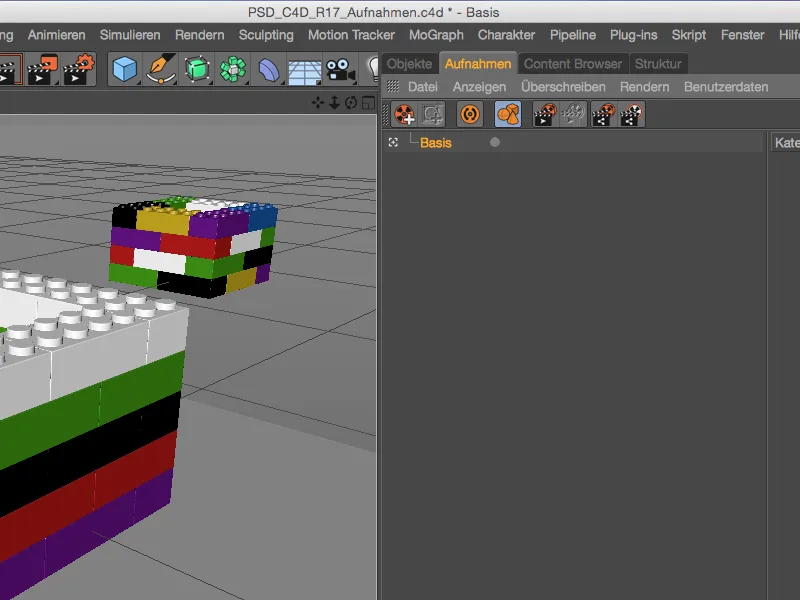
Task: Activate the marker circle next to Basis
Action: (494, 142)
